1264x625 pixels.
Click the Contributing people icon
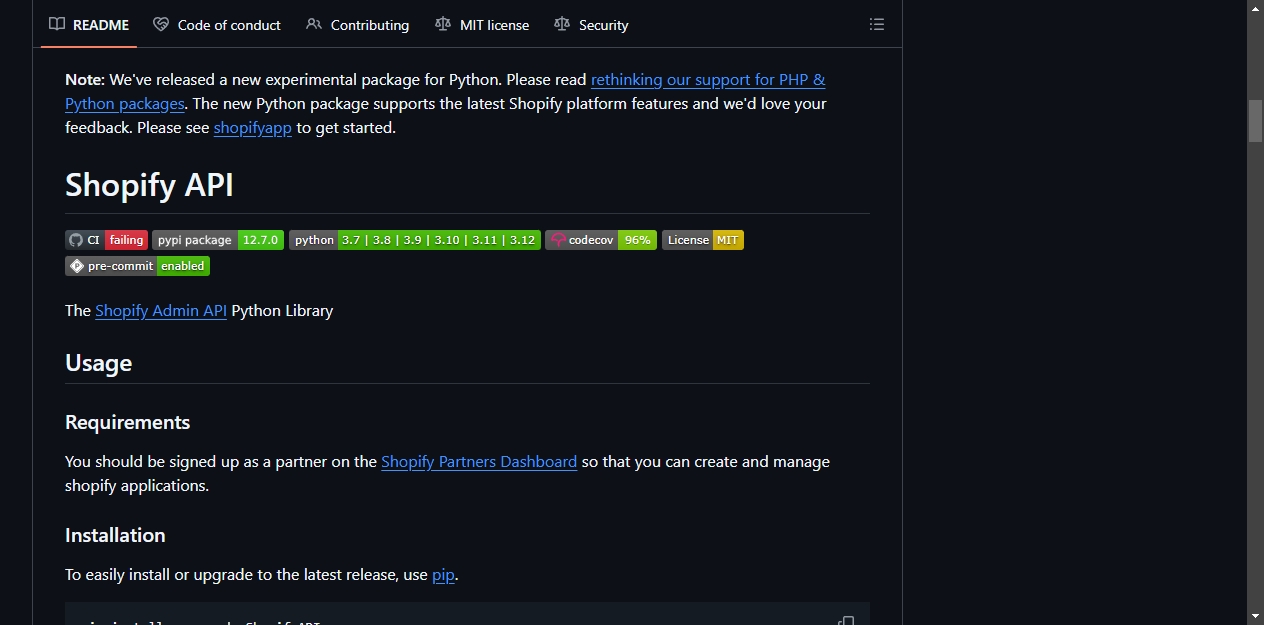click(314, 25)
